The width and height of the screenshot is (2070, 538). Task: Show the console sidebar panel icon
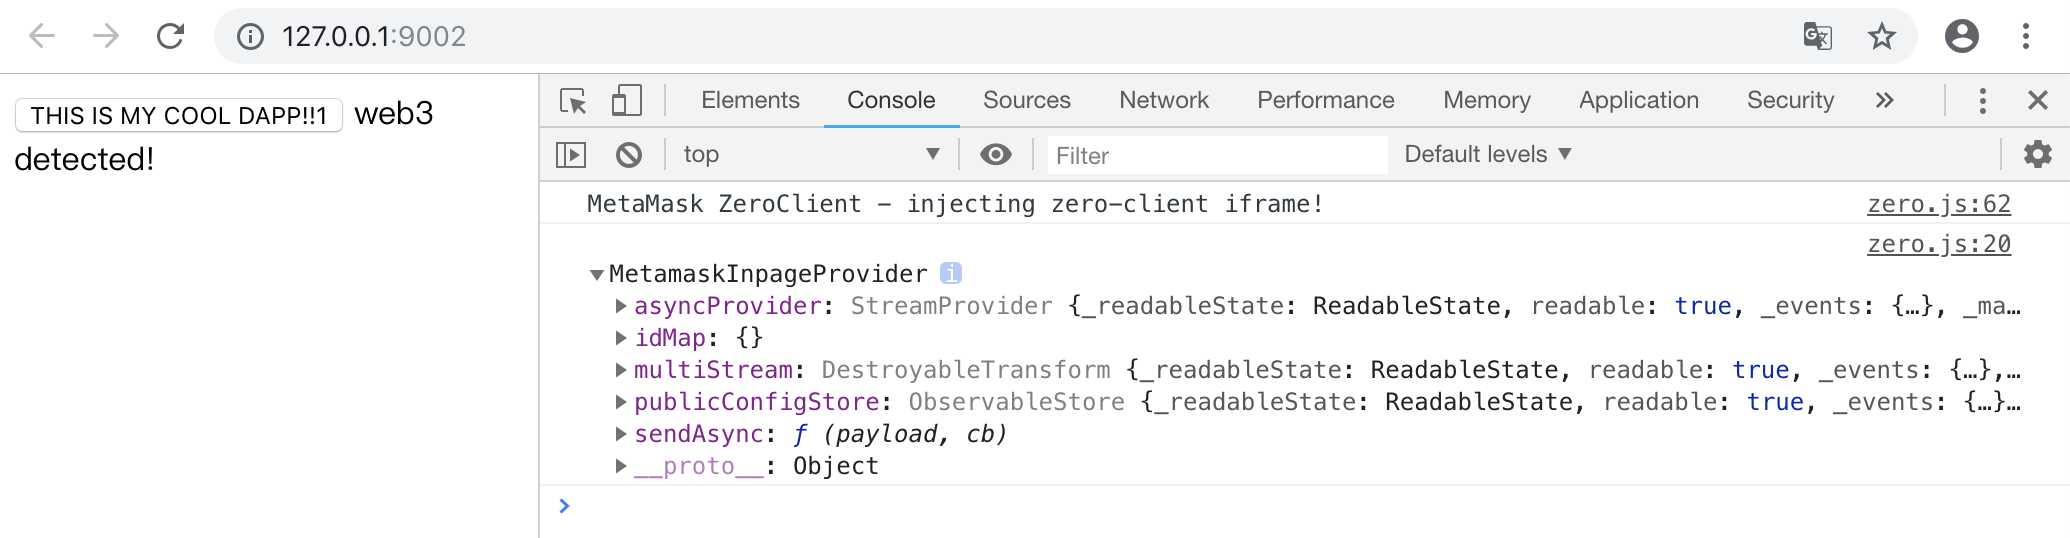[571, 155]
